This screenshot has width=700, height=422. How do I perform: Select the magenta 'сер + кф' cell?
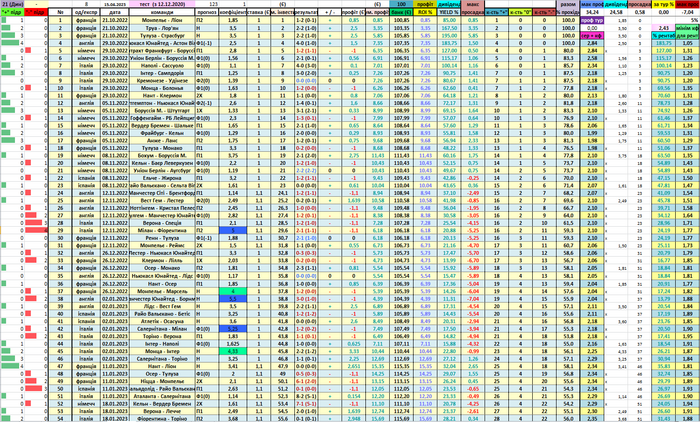click(592, 35)
